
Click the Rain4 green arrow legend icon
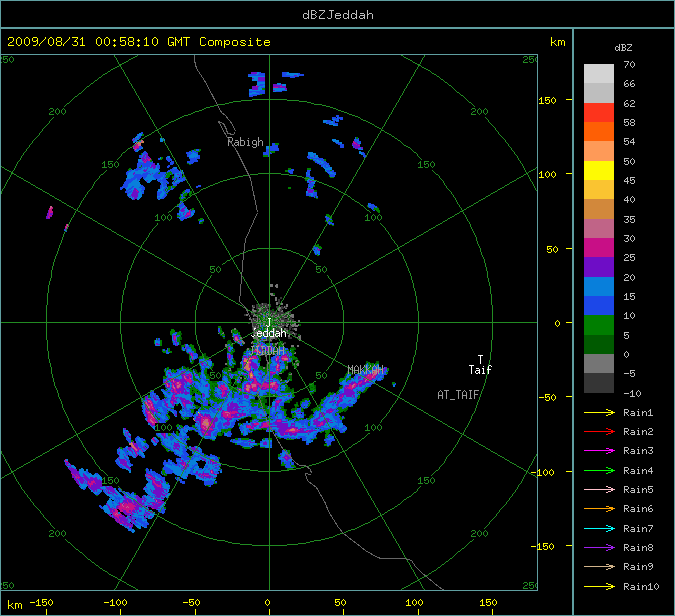point(599,471)
